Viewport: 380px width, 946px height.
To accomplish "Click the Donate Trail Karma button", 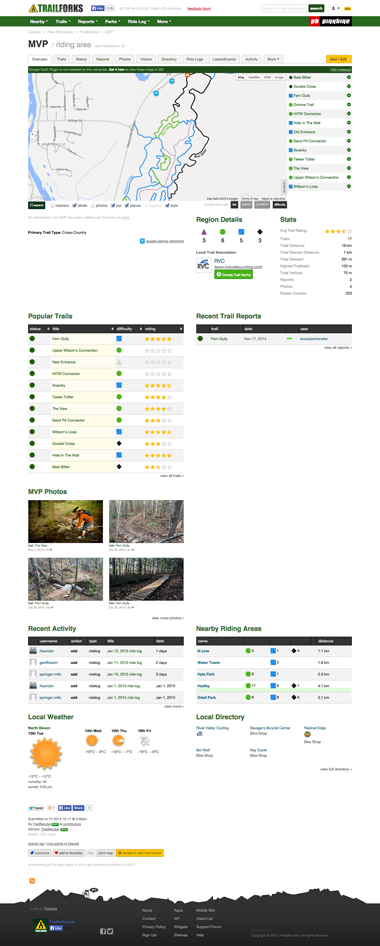I will [x=233, y=275].
